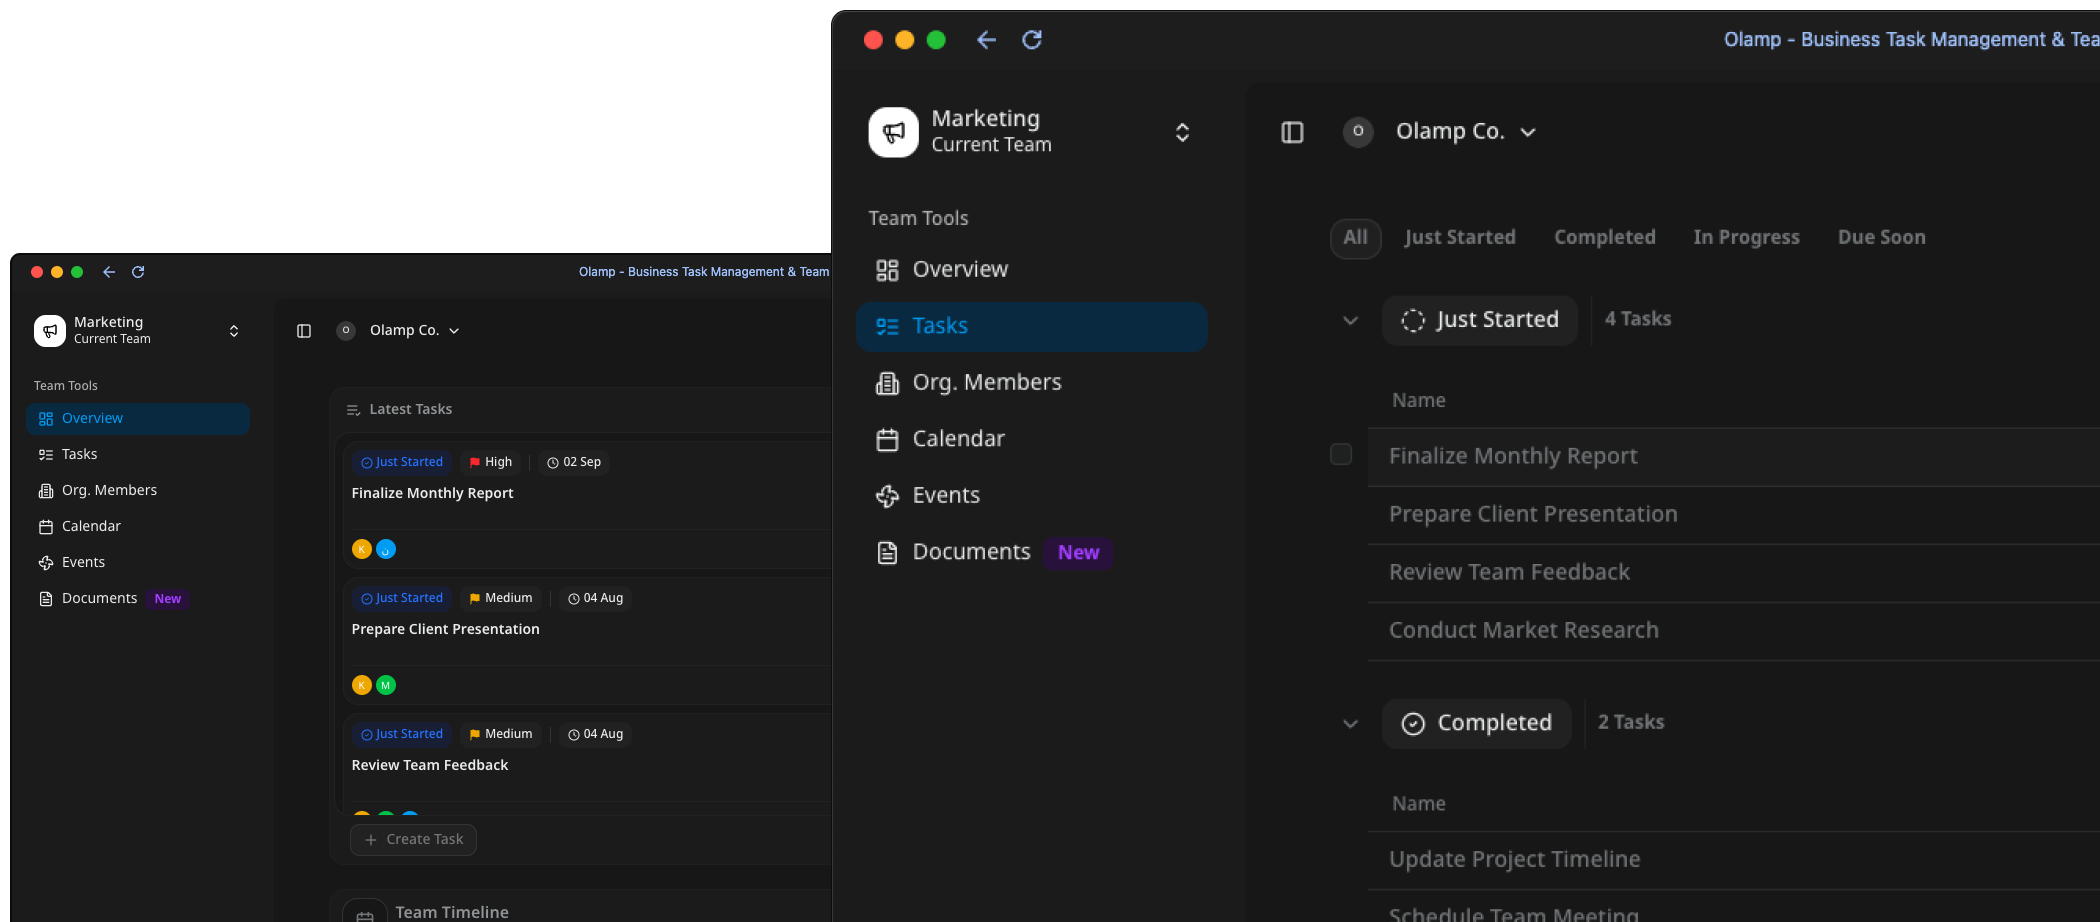Toggle the sidebar panel collapse icon
The height and width of the screenshot is (922, 2100).
[x=1291, y=131]
